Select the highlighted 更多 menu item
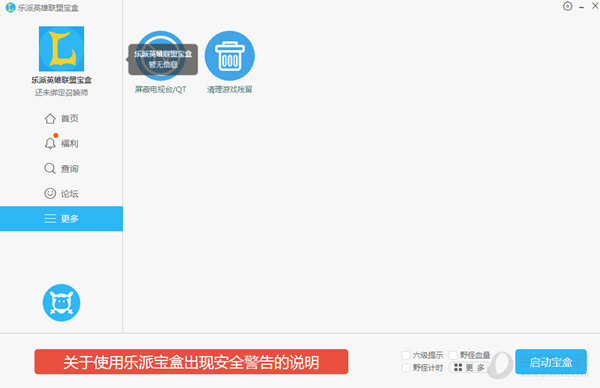This screenshot has height=388, width=600. click(x=61, y=218)
